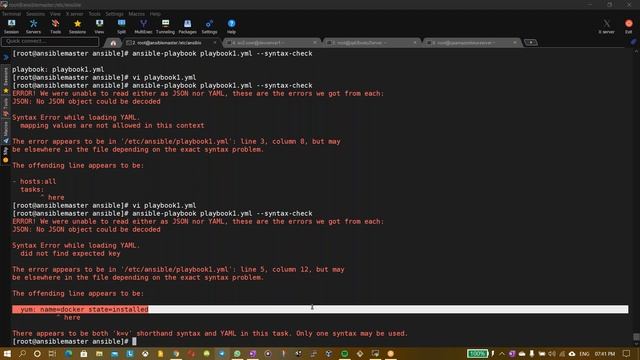Viewport: 640px width, 360px height.
Task: Open the X server menu
Action: (x=74, y=14)
